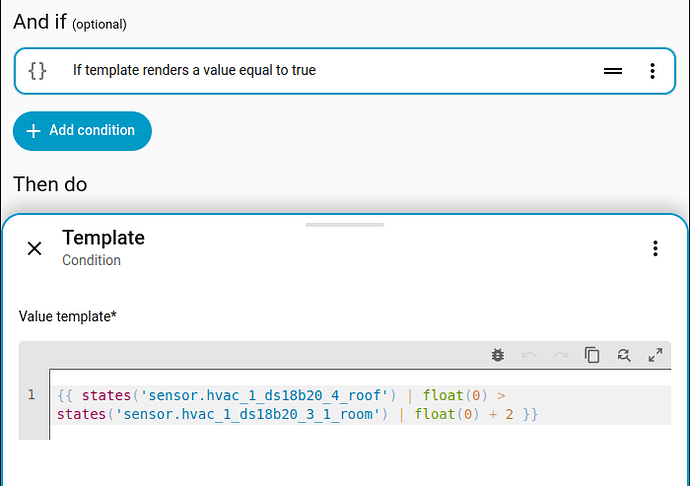
Task: Grab the condition reorder handle
Action: [x=613, y=70]
